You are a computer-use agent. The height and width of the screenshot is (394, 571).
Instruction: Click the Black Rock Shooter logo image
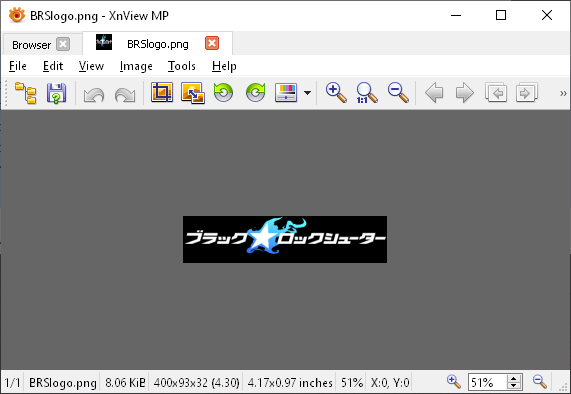coord(285,239)
